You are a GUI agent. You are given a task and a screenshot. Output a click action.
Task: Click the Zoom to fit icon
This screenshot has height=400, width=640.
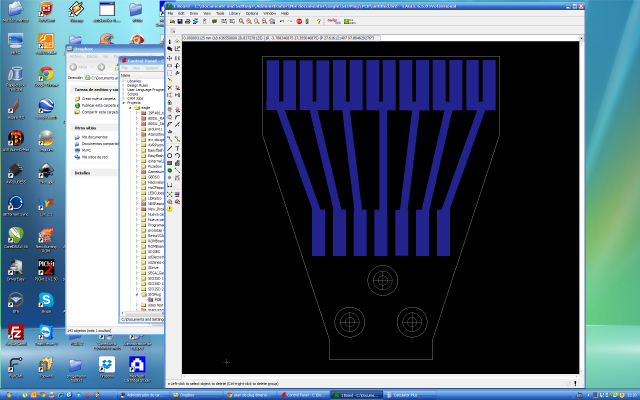coord(243,21)
